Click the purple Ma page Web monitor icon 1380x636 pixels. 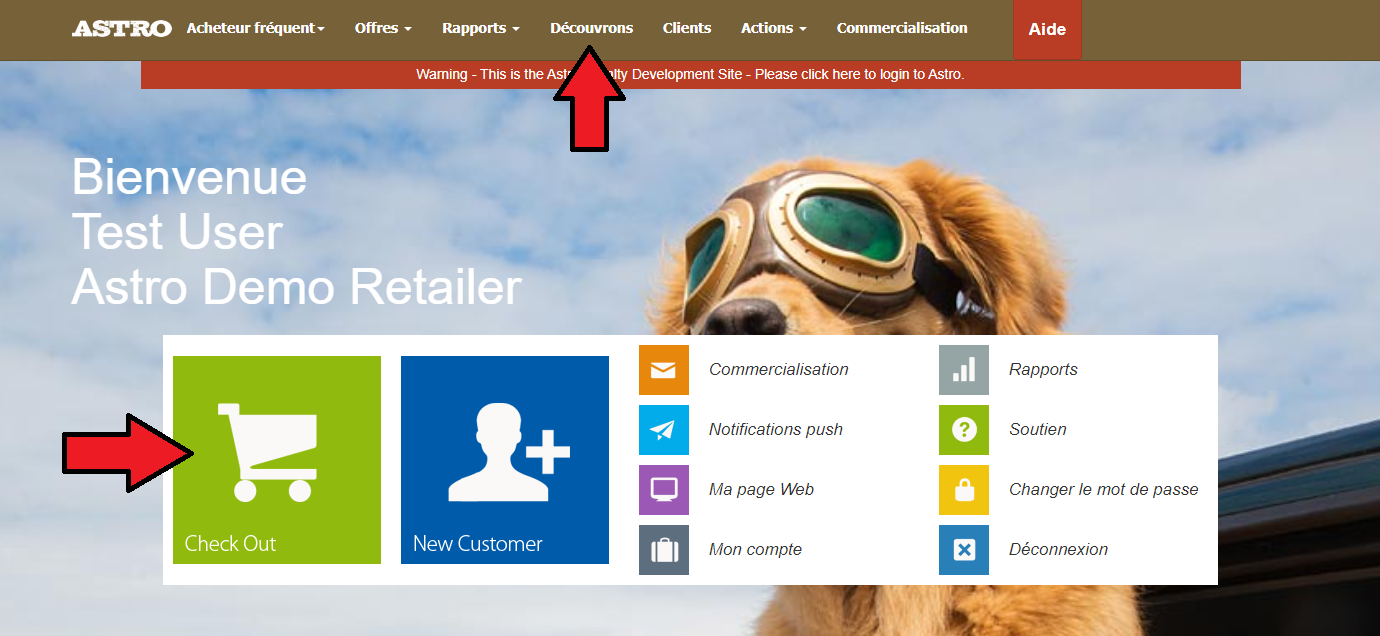pos(664,490)
